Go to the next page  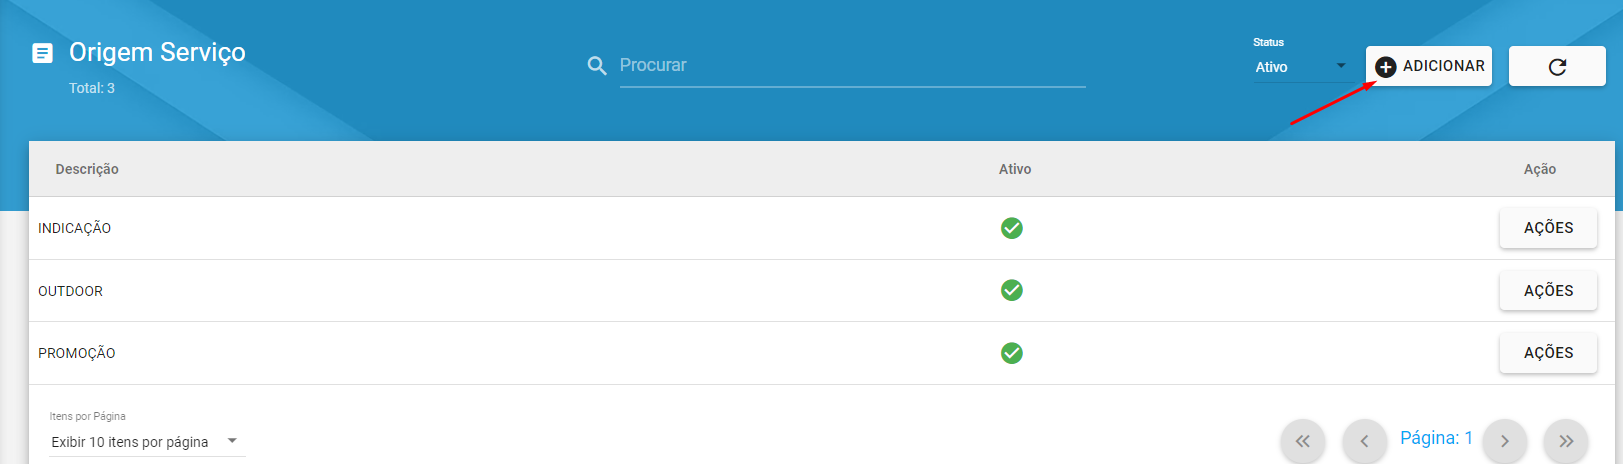(x=1504, y=441)
